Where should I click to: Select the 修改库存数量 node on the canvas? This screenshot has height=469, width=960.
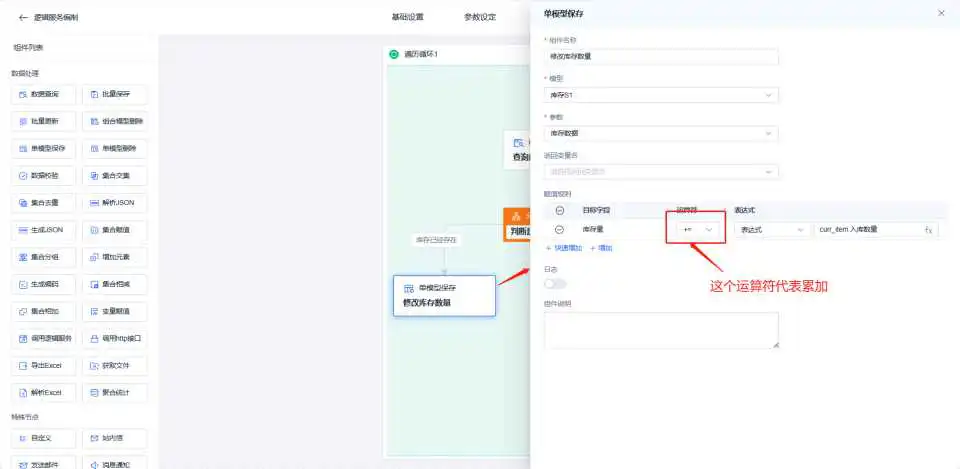444,296
